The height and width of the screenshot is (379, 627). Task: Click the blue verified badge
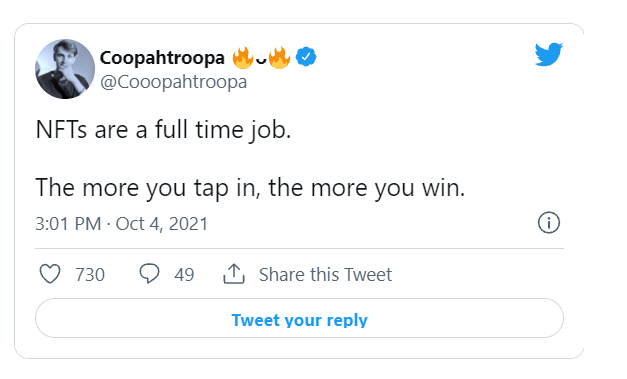[306, 57]
